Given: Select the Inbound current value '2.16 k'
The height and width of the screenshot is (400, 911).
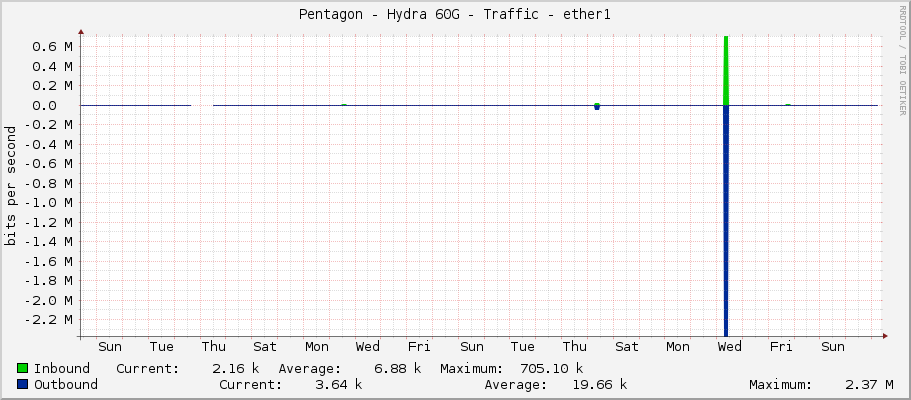Looking at the screenshot, I should [x=236, y=369].
